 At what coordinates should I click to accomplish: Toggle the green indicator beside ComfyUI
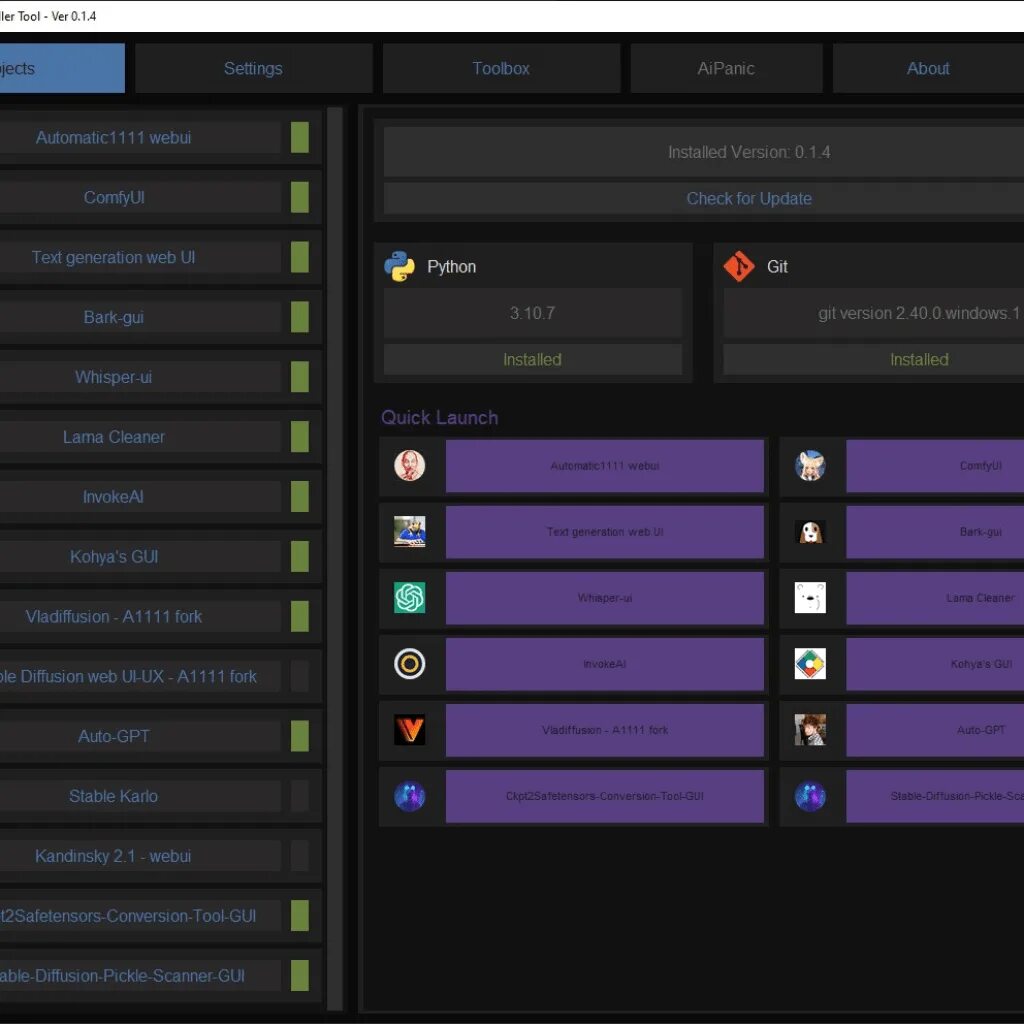pos(300,197)
